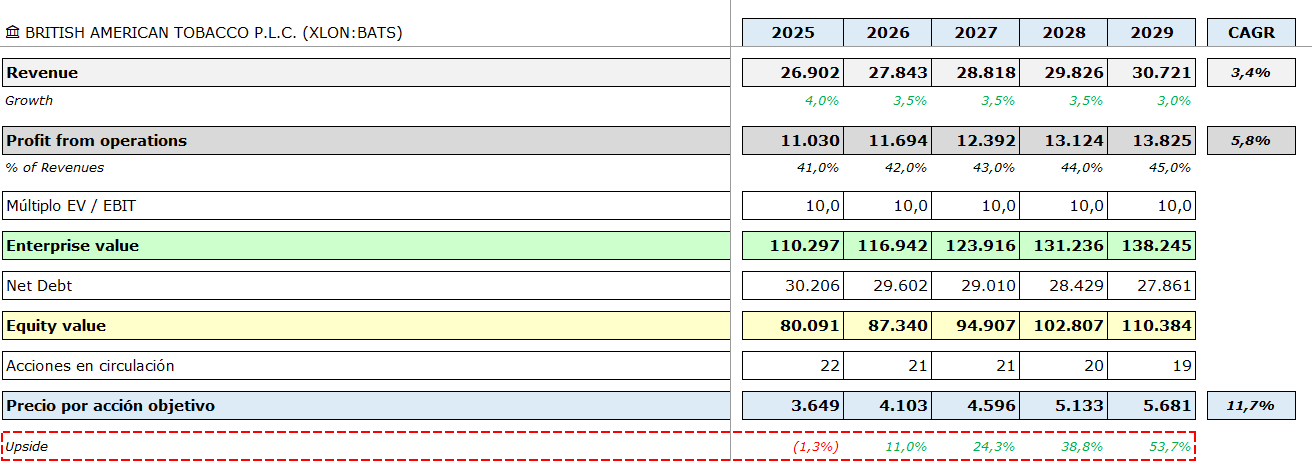Click enterprise value 116.942
This screenshot has width=1312, height=461.
888,246
